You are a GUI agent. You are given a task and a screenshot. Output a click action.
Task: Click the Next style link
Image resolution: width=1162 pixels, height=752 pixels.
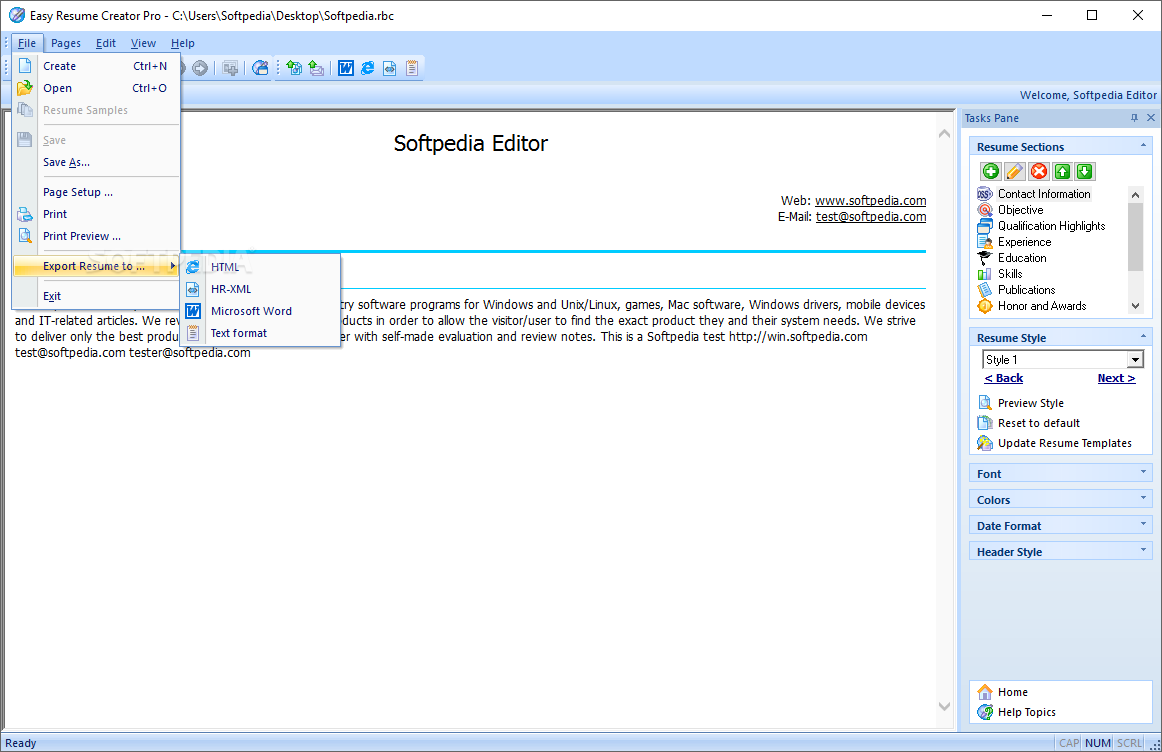1116,378
